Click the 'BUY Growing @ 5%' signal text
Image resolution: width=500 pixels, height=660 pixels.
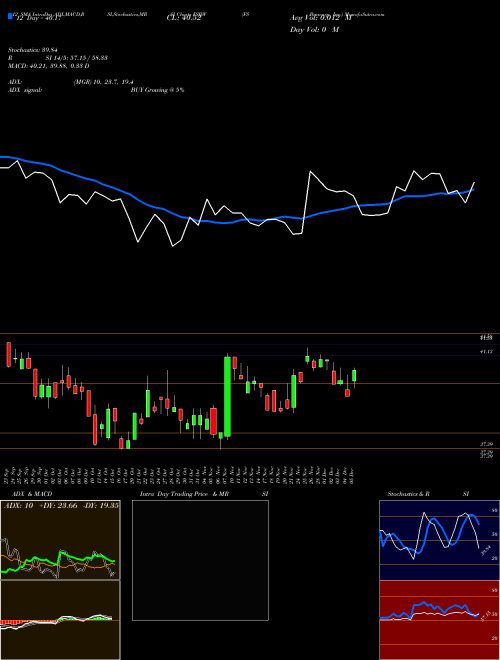(157, 90)
